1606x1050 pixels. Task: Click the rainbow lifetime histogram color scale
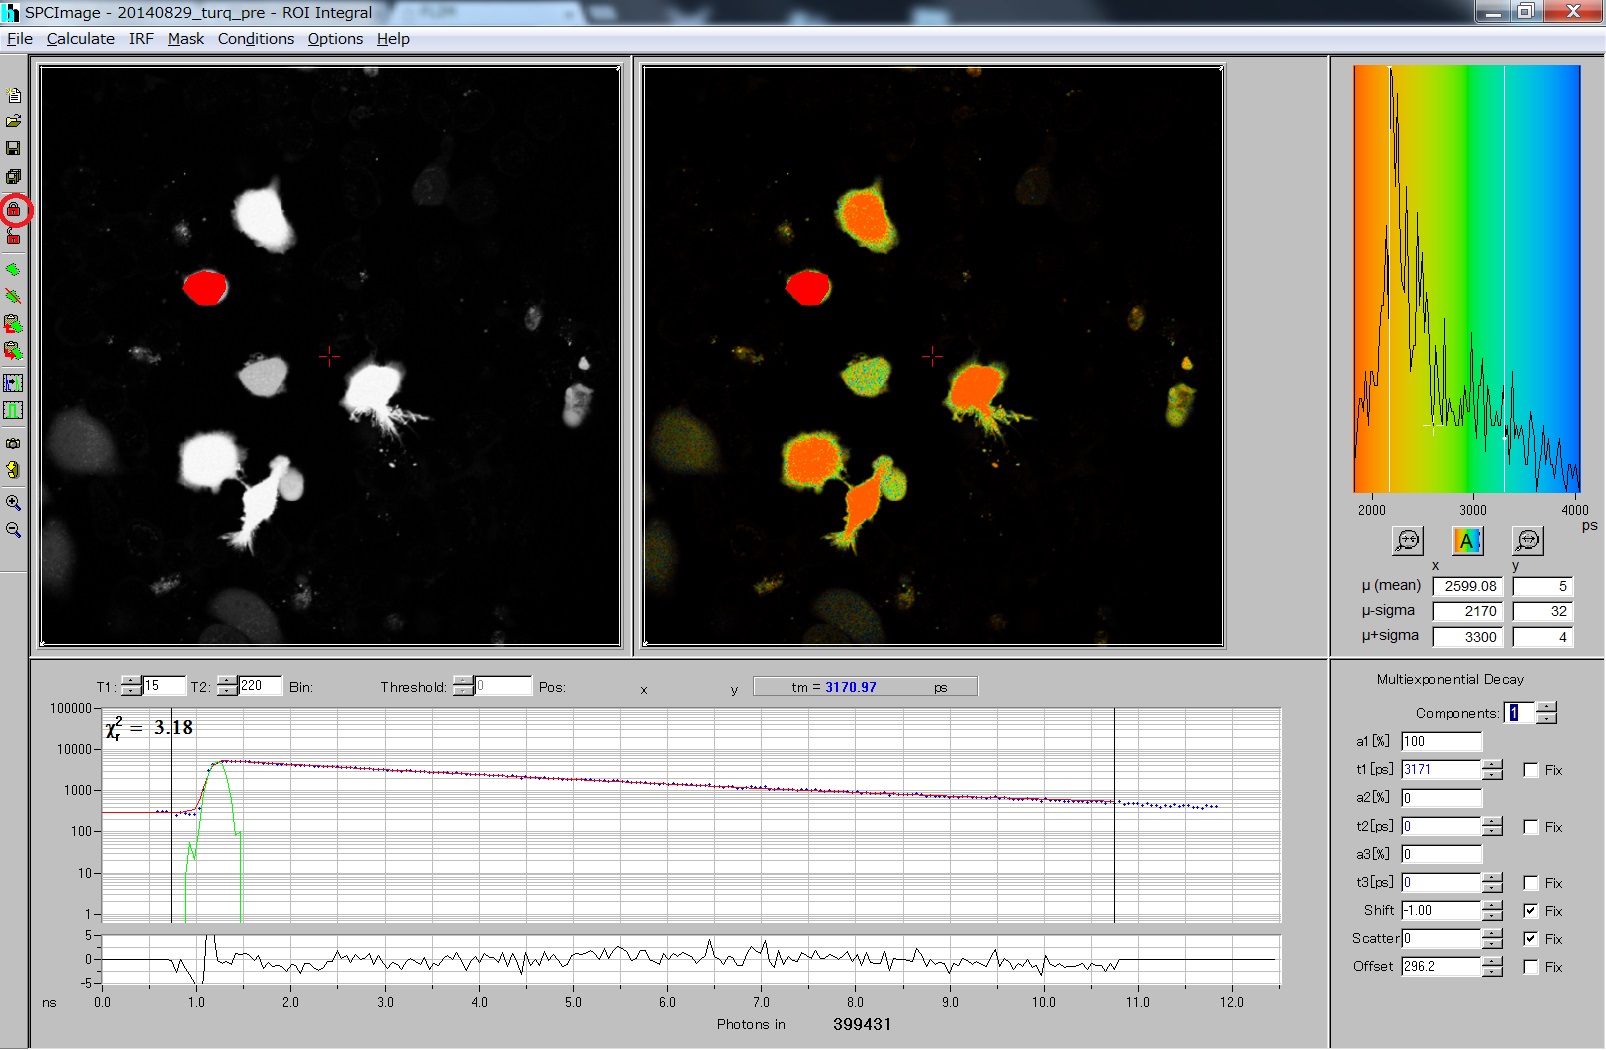click(1467, 279)
